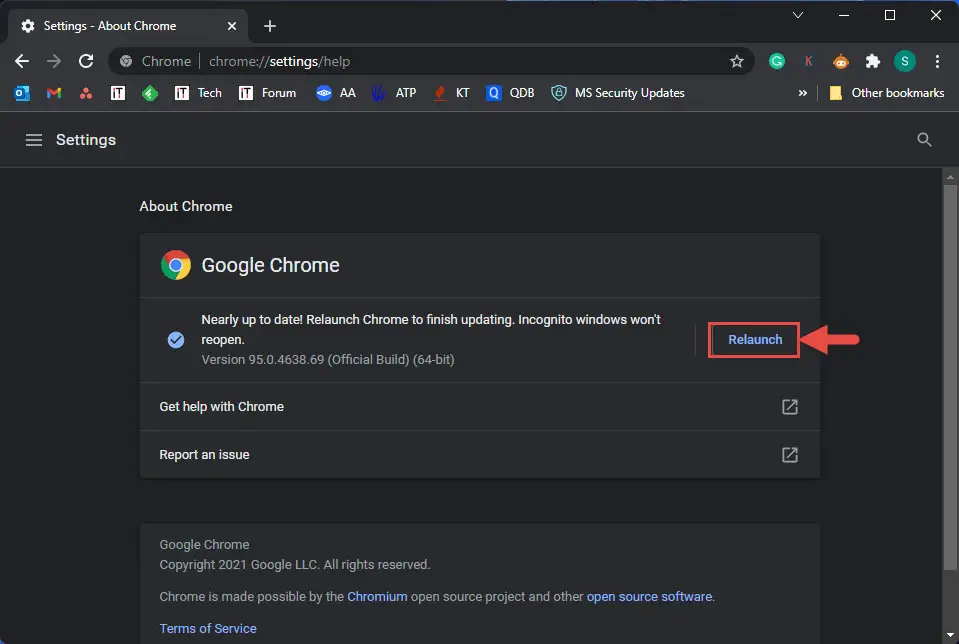Open the Extensions puzzle piece menu
Viewport: 959px width, 644px height.
pos(873,61)
